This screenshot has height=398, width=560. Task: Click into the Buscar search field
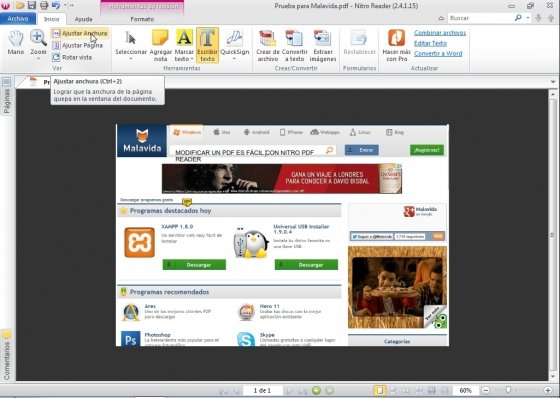[x=479, y=18]
